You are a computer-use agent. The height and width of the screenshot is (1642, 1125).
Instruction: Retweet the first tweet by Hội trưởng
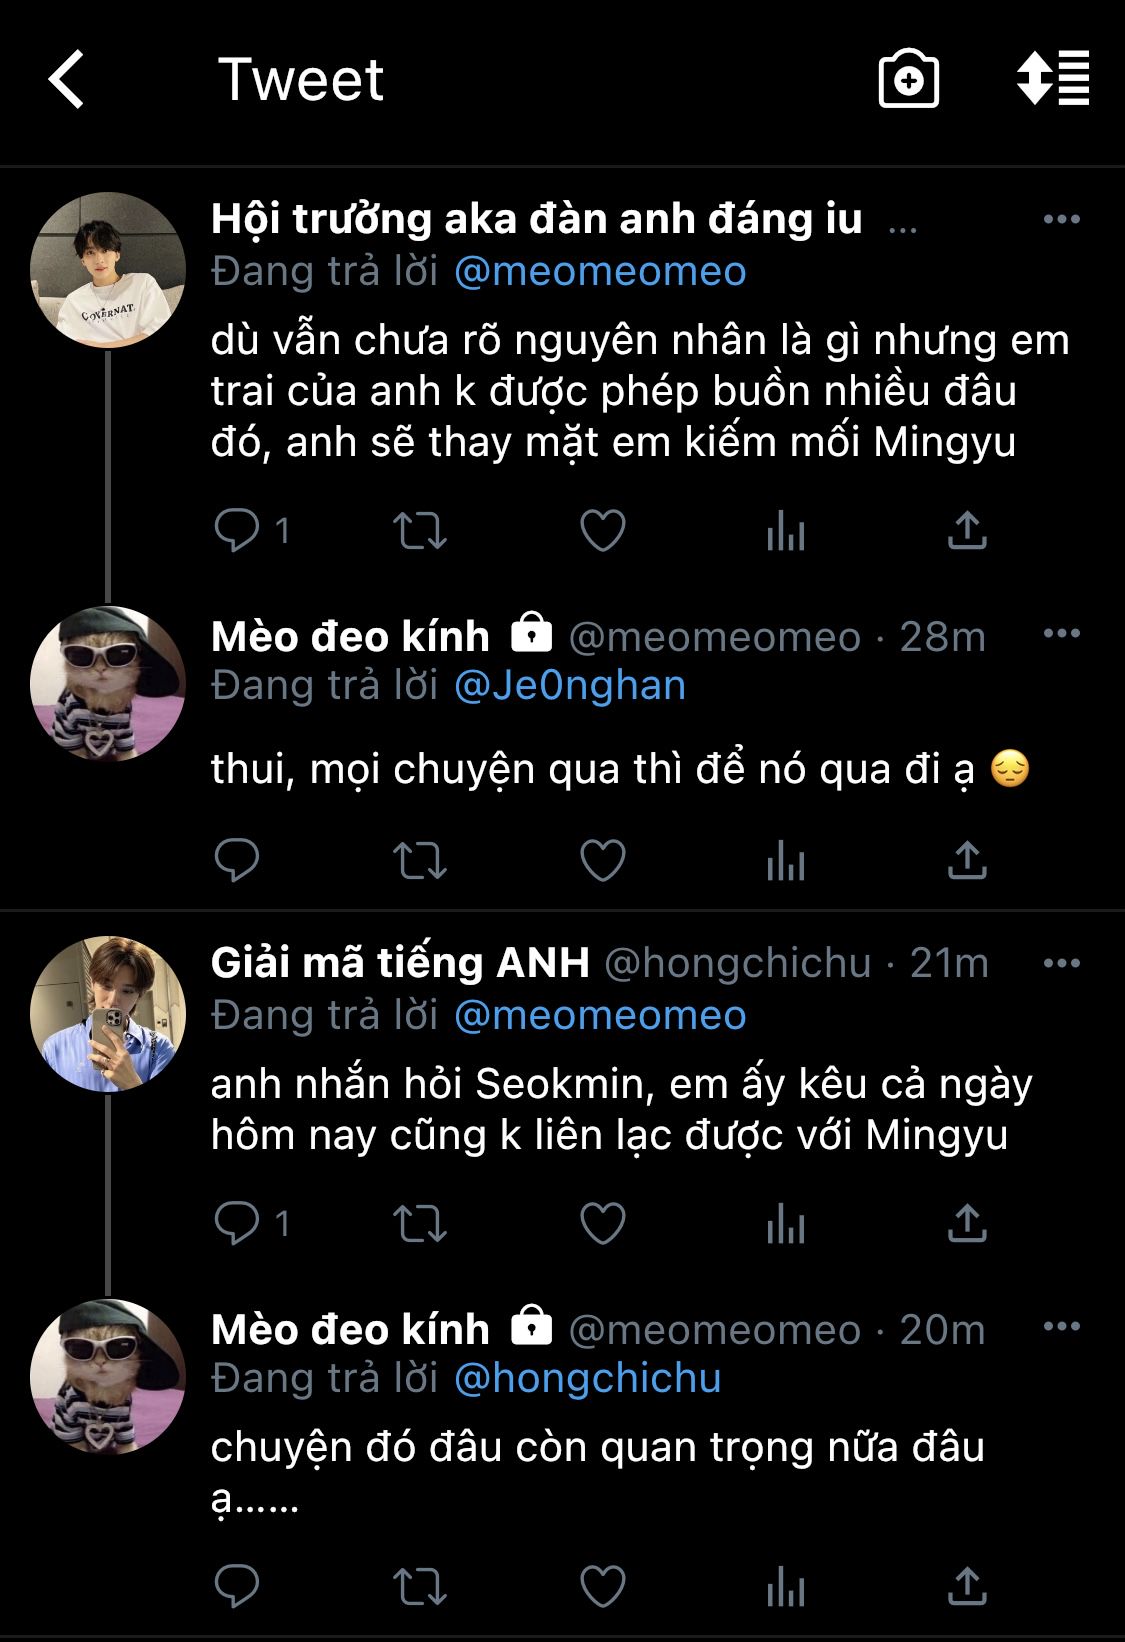(419, 530)
